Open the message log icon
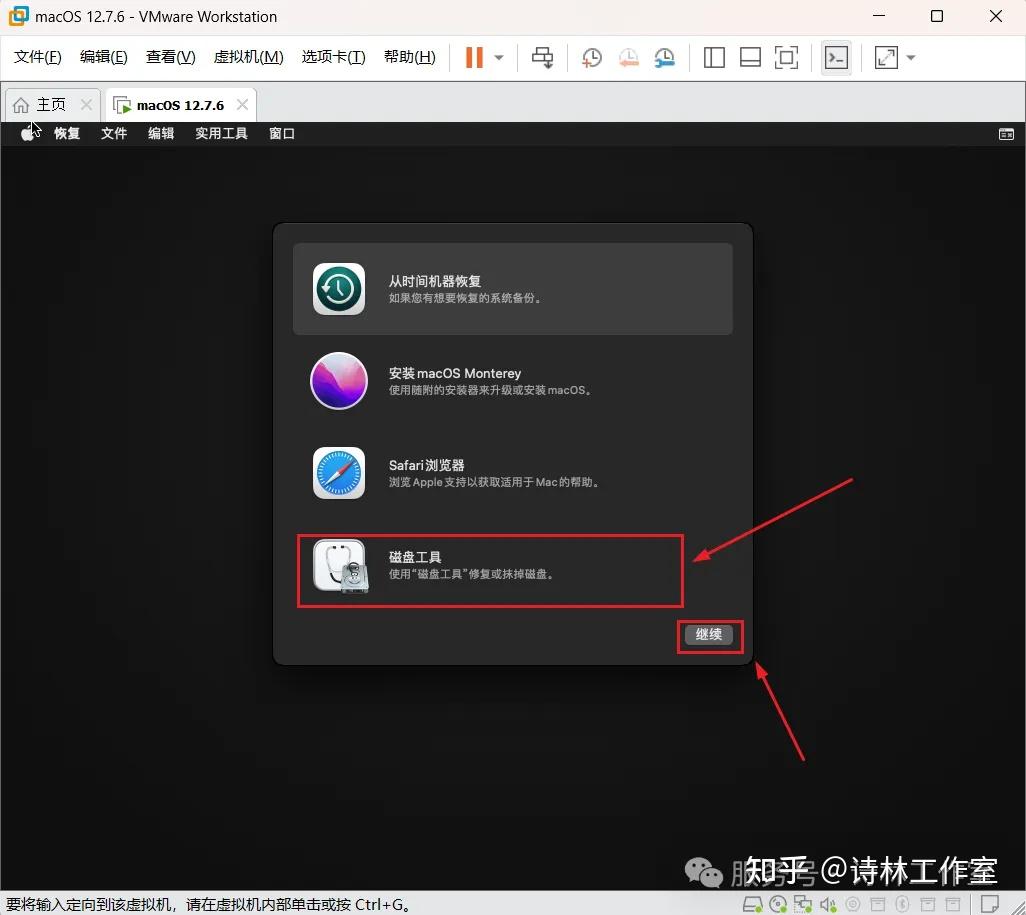1026x915 pixels. pyautogui.click(x=990, y=904)
